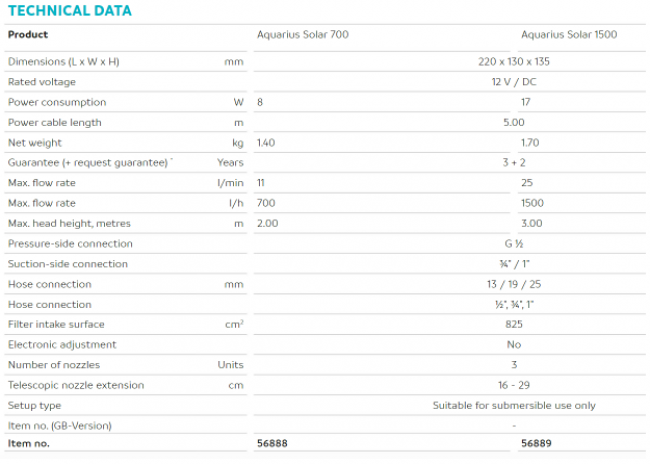Click net weight value 1.40
Image resolution: width=650 pixels, height=464 pixels.
[266, 143]
